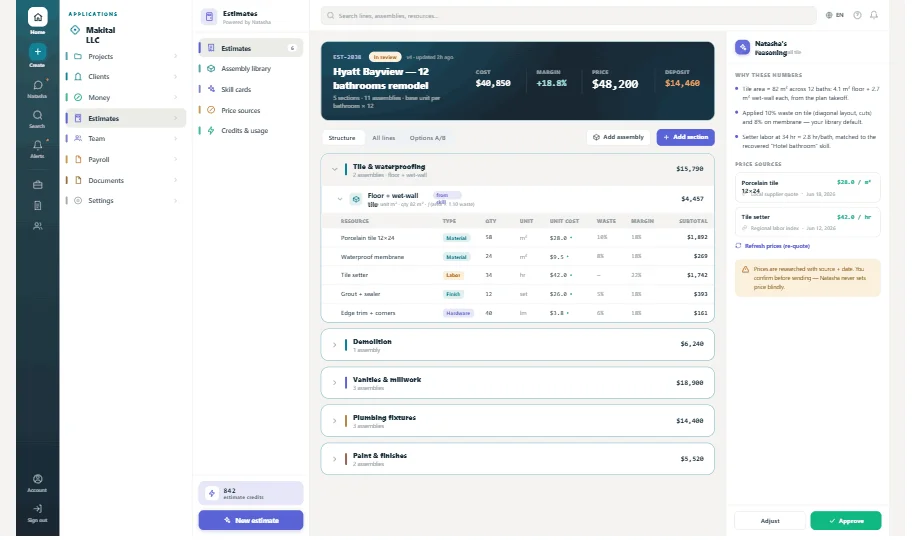Focus the search lines, assemblies field
924x540 pixels.
click(569, 15)
